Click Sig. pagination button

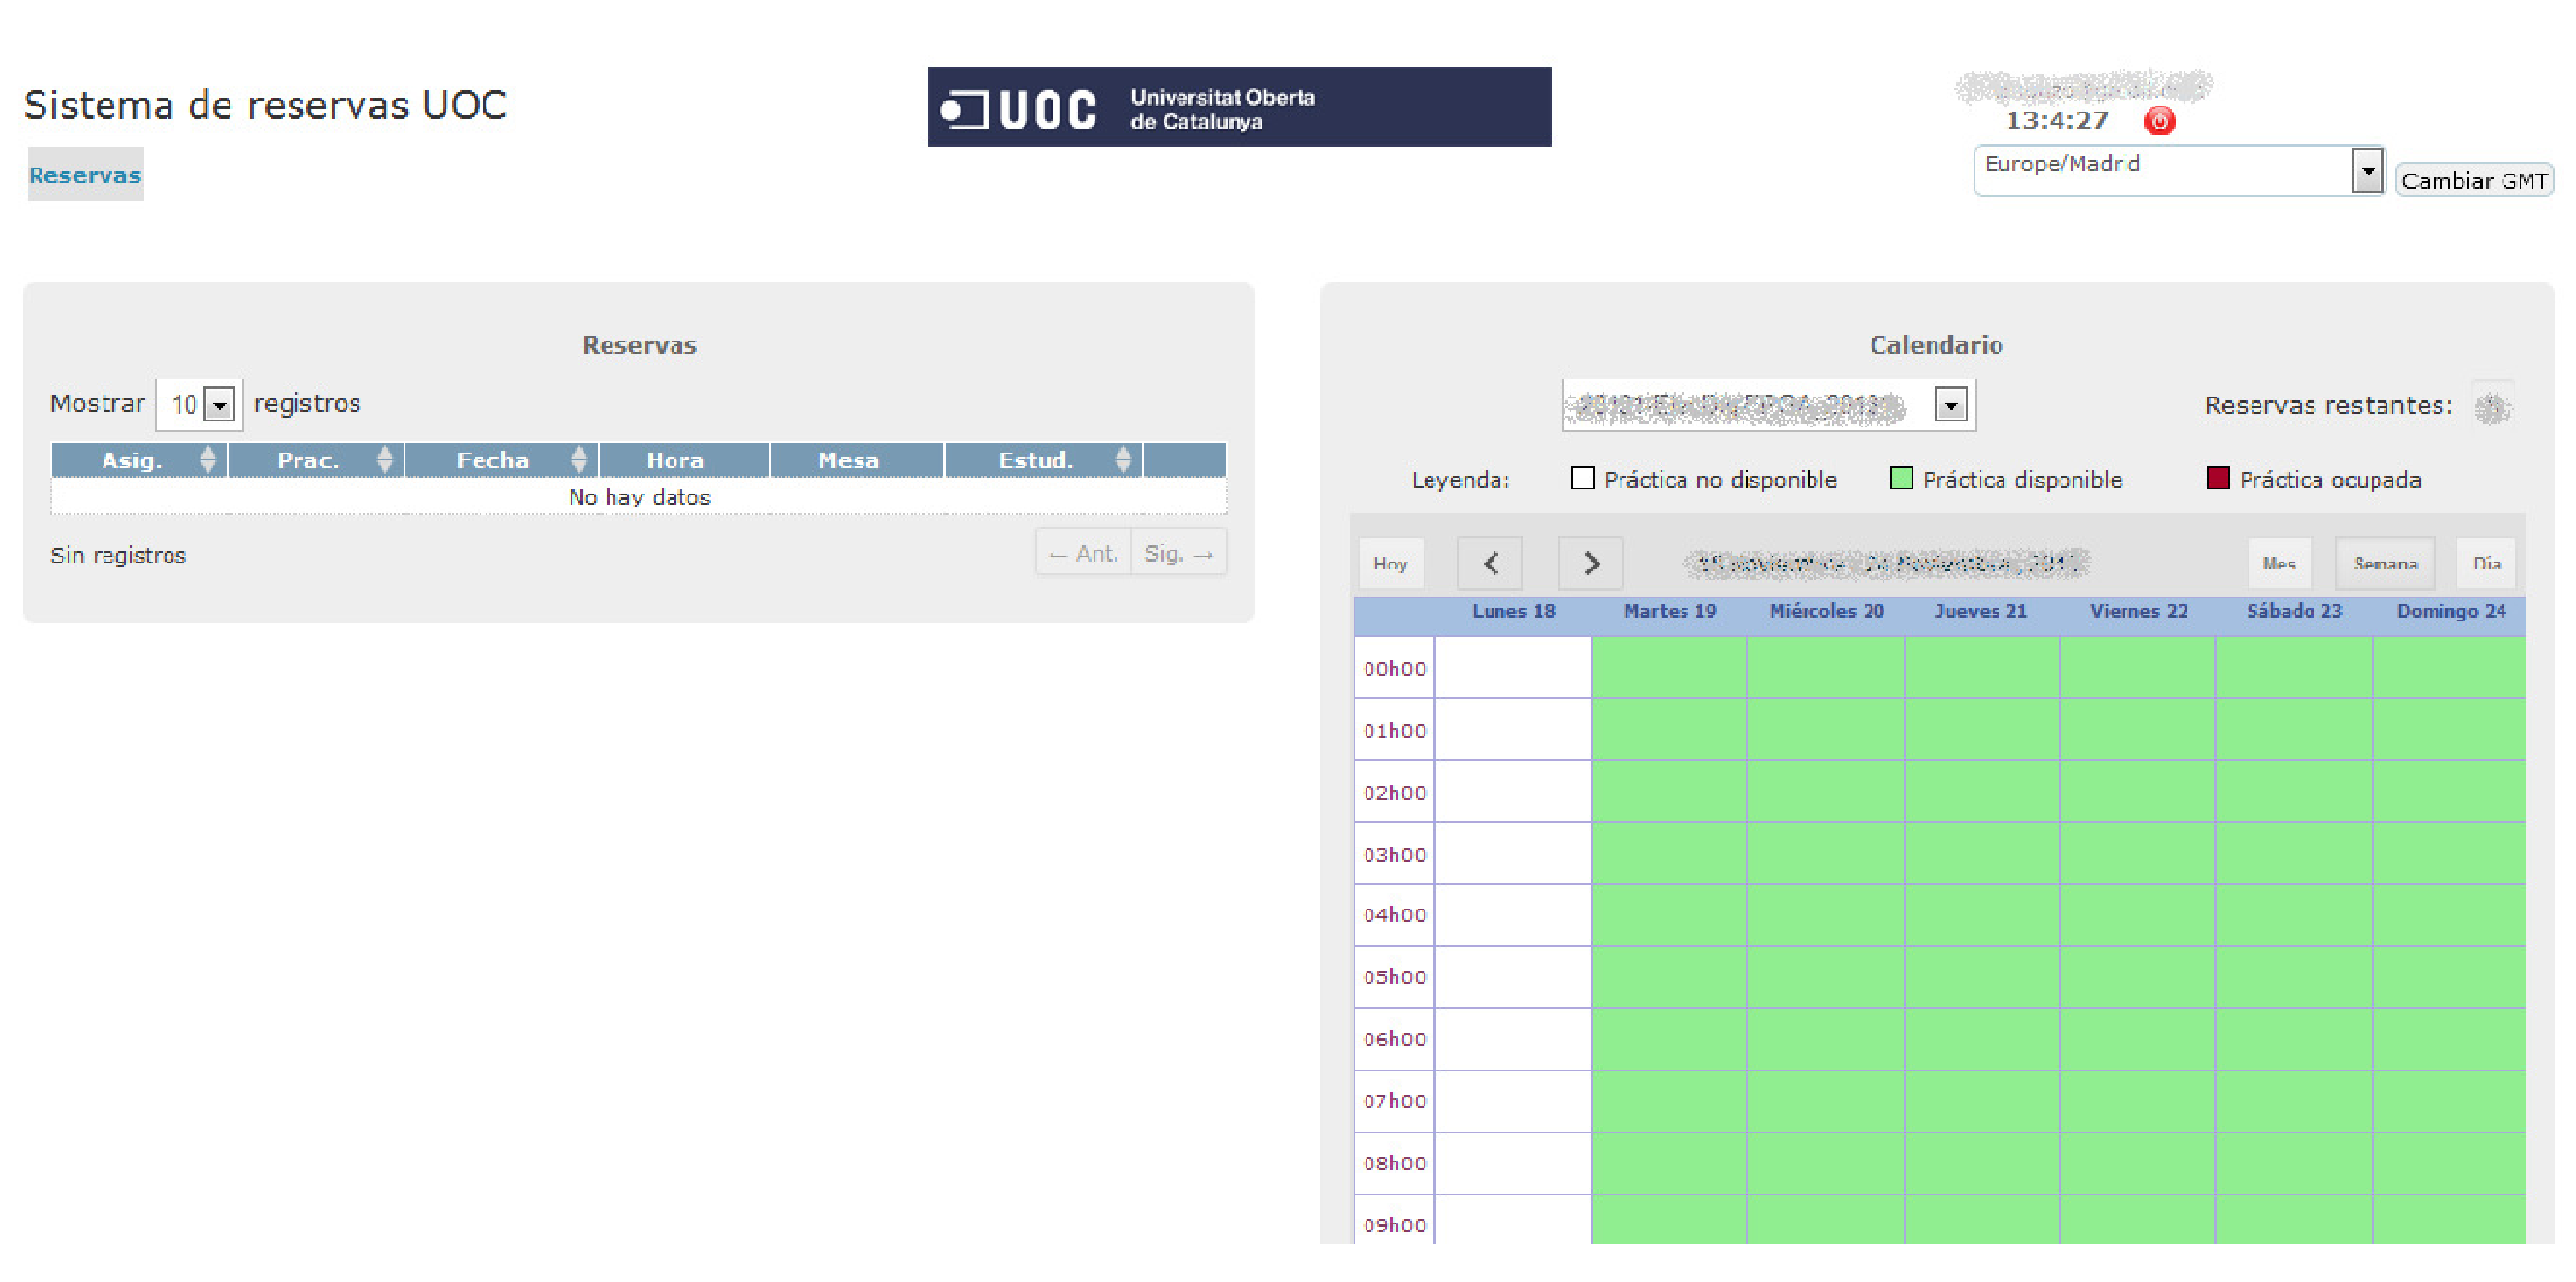[1178, 553]
